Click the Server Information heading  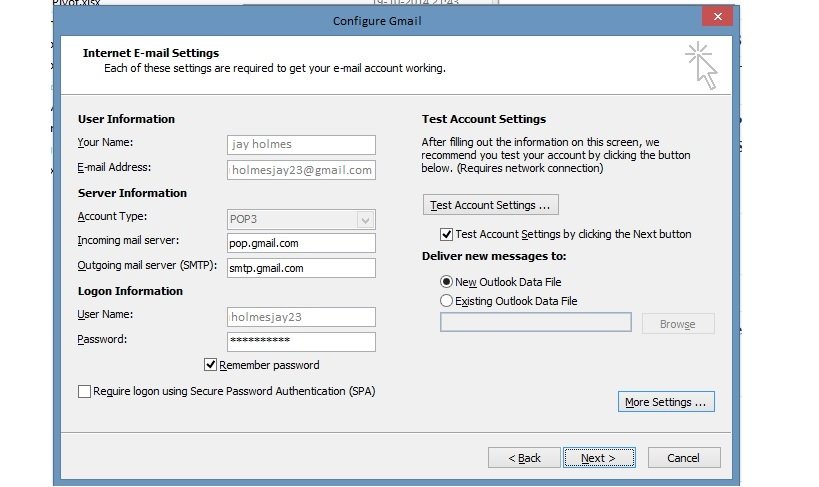[x=132, y=193]
